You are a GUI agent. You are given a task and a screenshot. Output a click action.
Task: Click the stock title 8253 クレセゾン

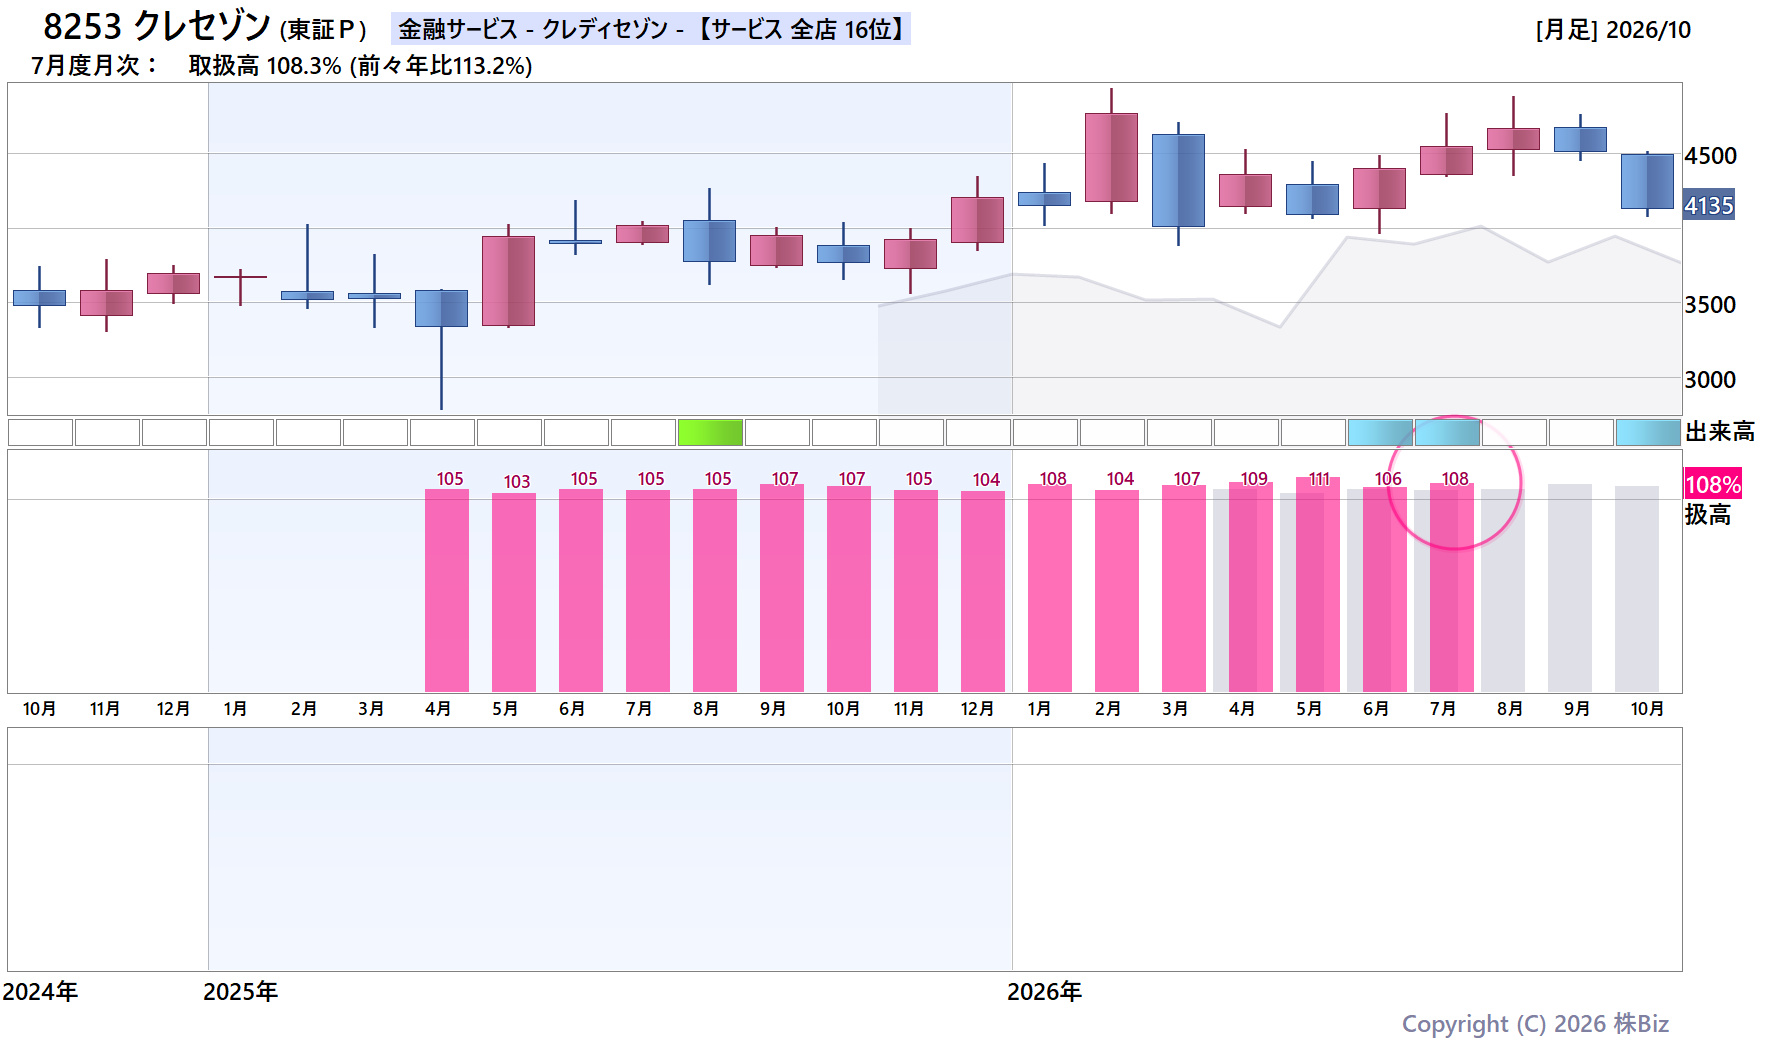click(157, 27)
